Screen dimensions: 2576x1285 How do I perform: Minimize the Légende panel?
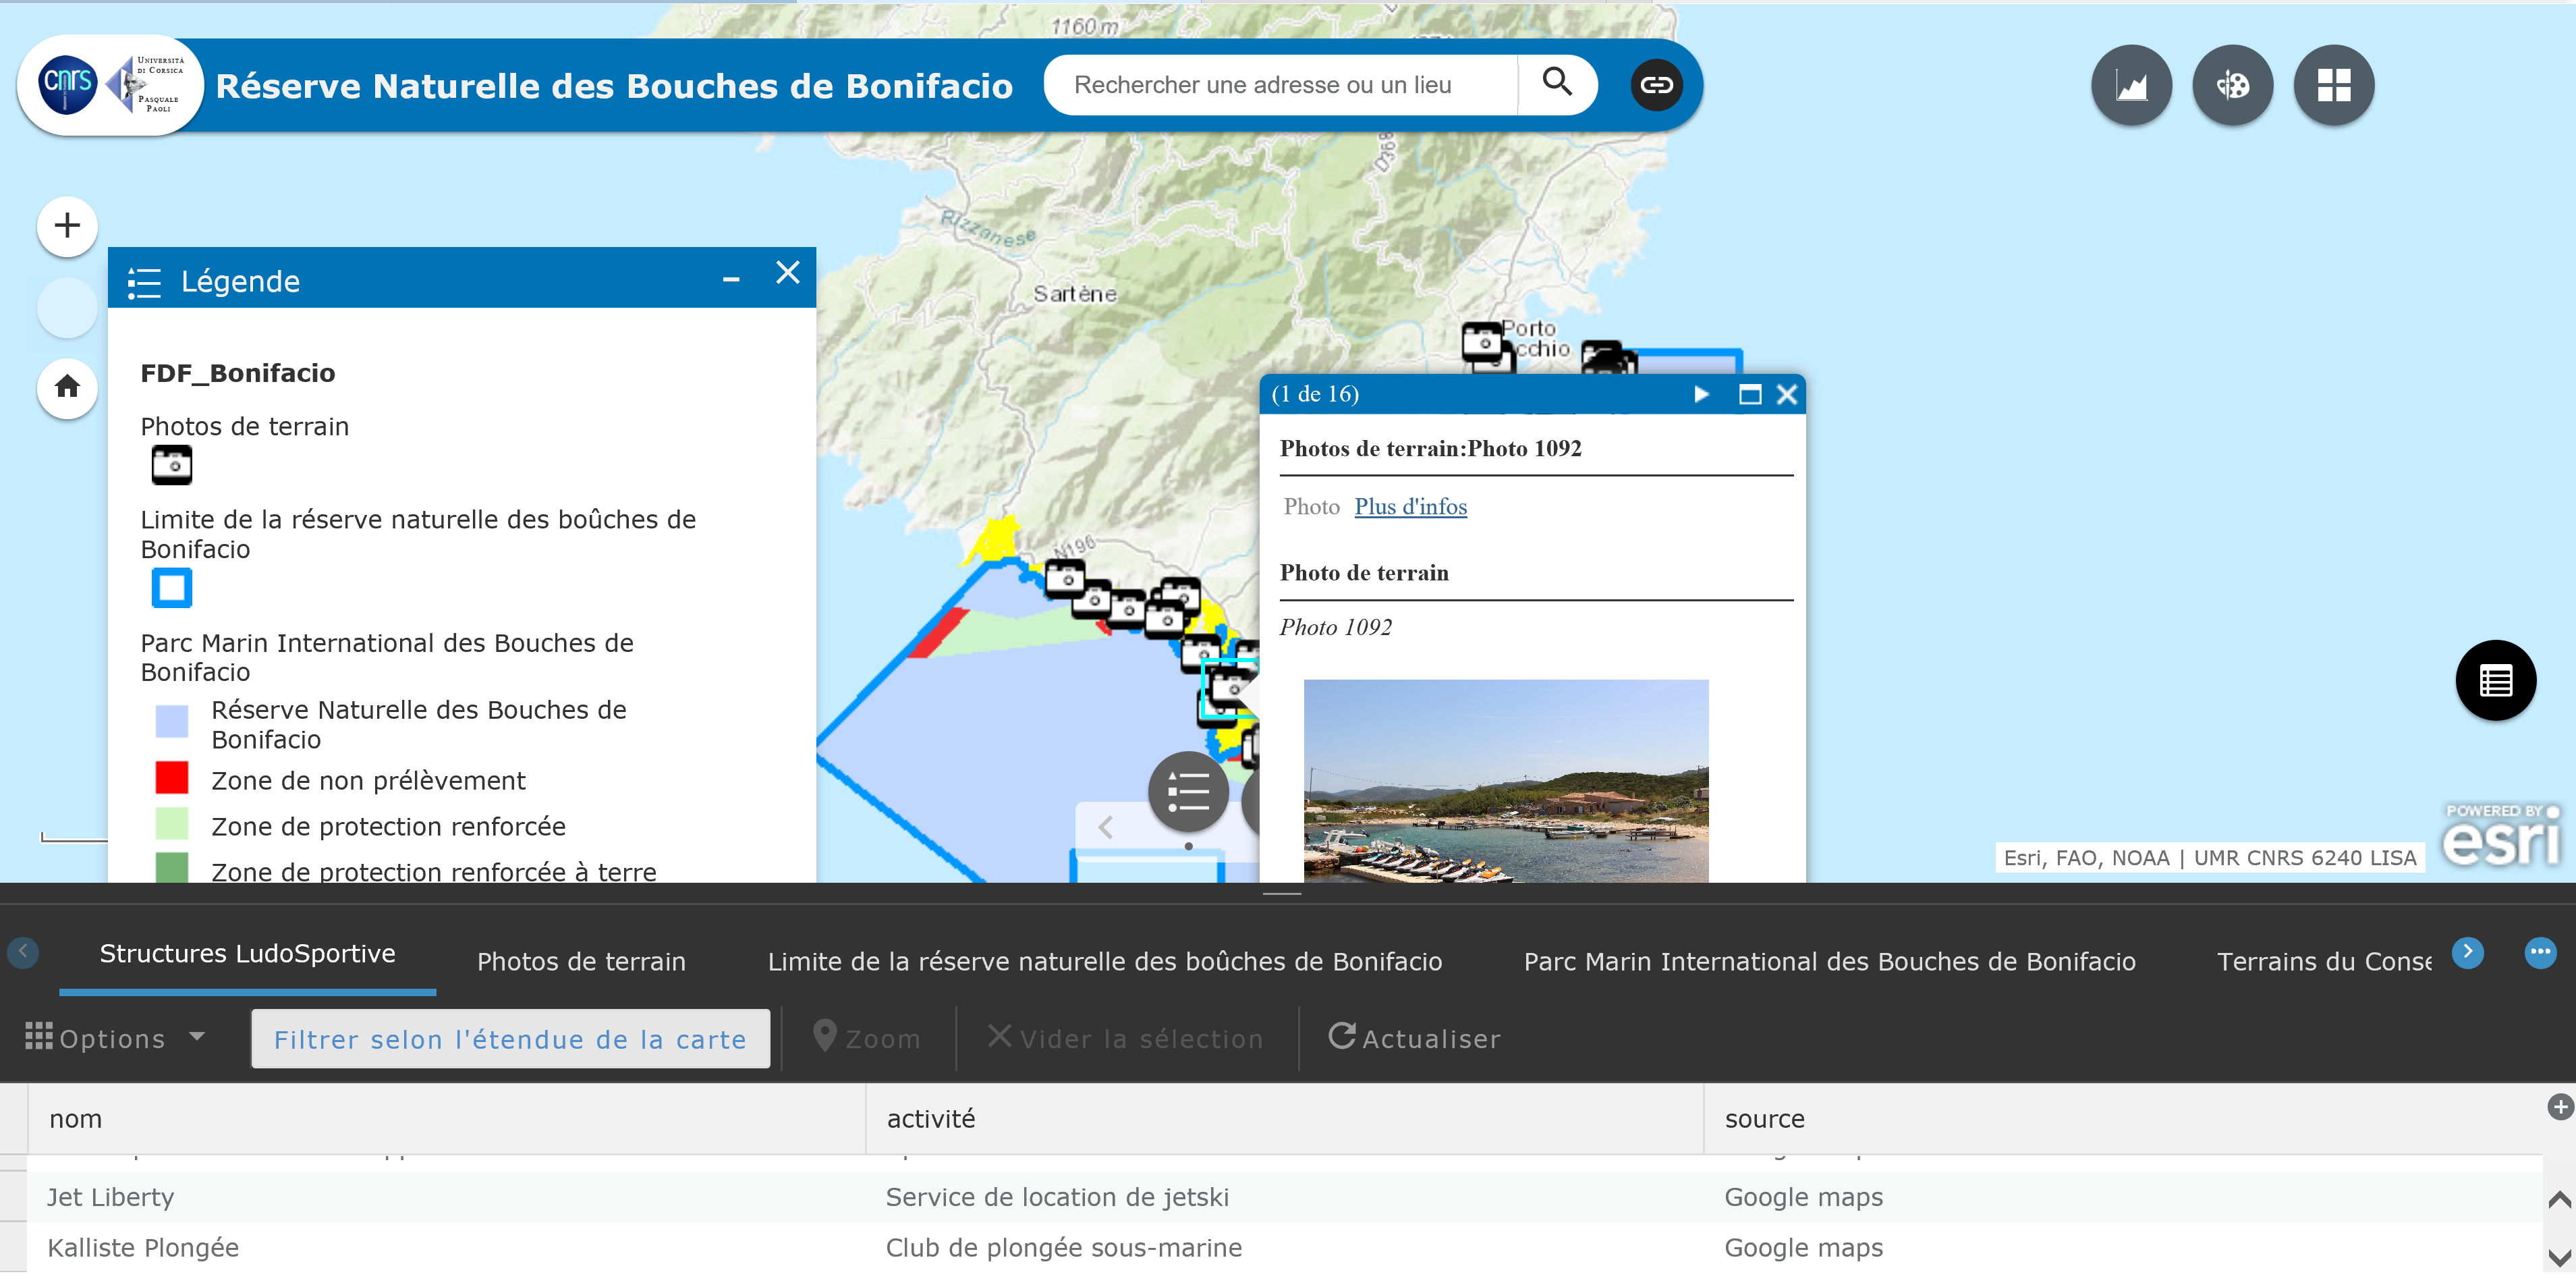pyautogui.click(x=731, y=280)
